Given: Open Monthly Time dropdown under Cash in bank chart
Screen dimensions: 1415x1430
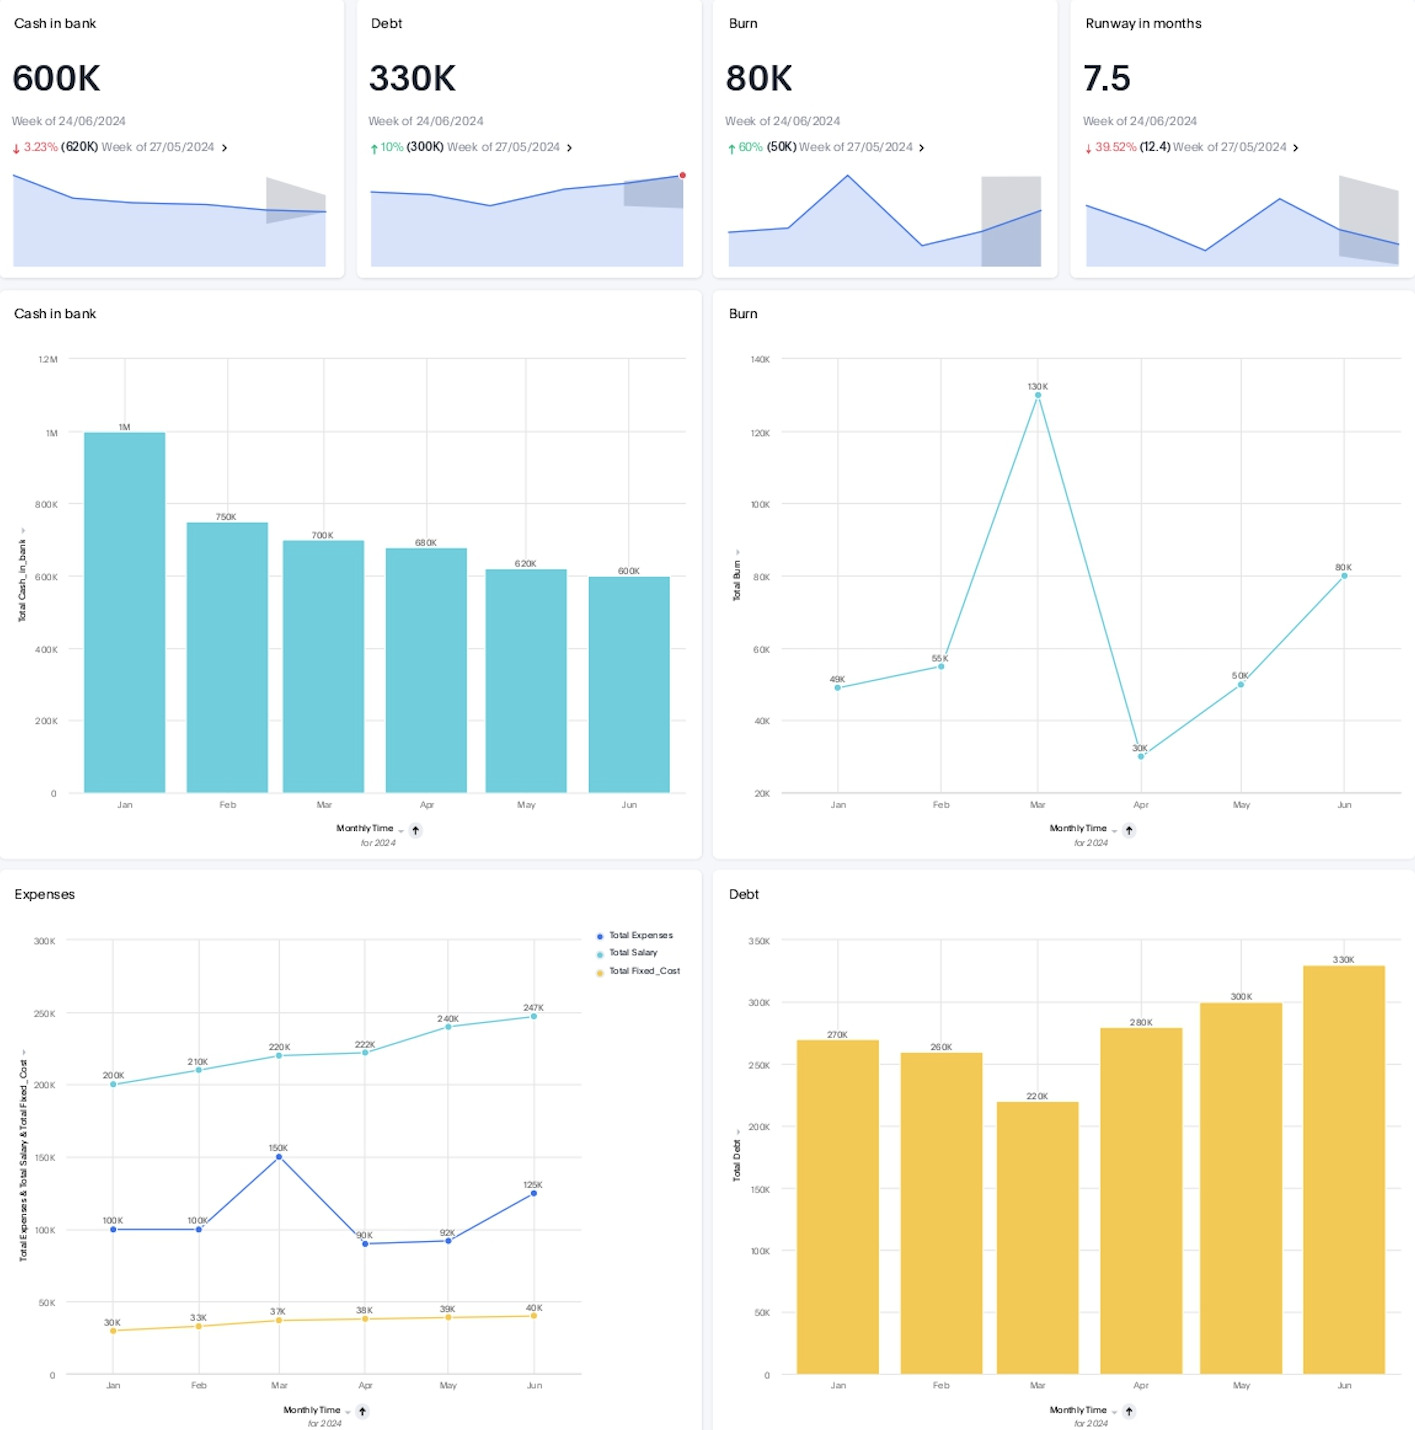Looking at the screenshot, I should tap(370, 829).
